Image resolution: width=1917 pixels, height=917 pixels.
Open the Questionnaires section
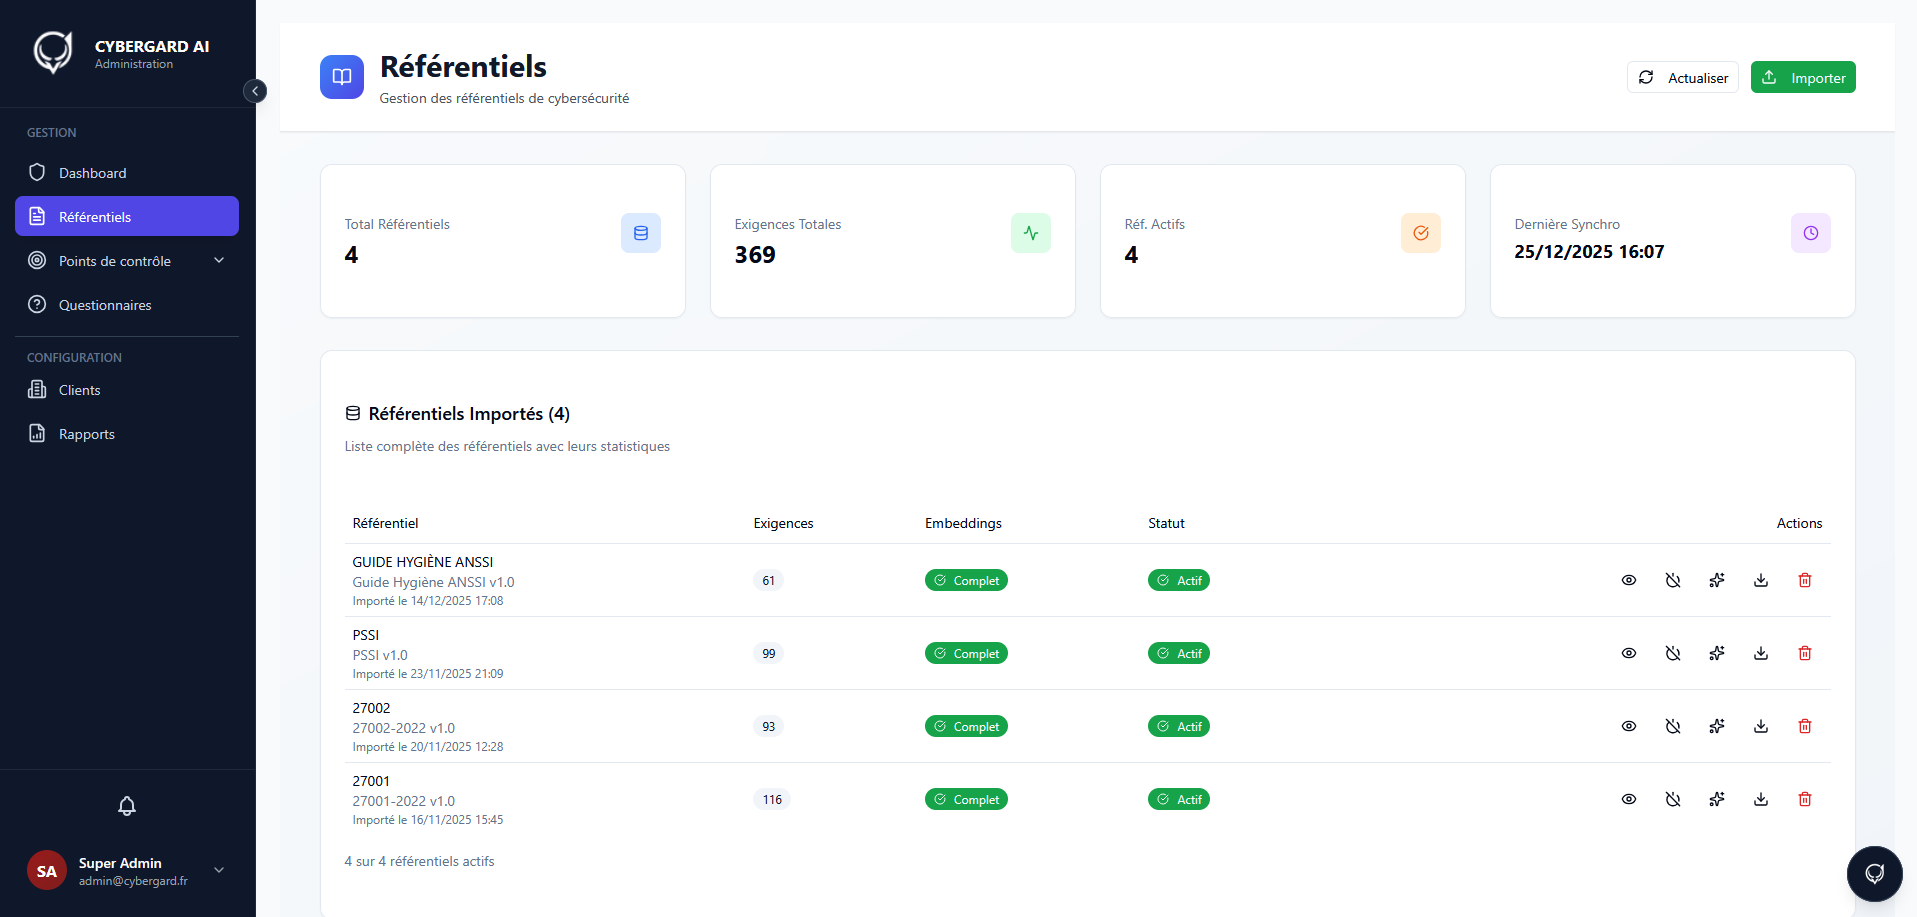[127, 305]
